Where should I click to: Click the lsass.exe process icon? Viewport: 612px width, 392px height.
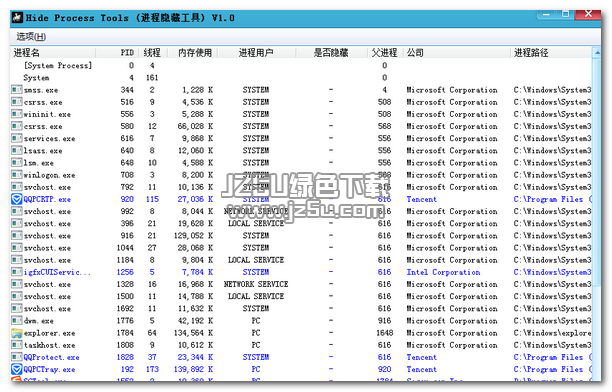coord(17,150)
